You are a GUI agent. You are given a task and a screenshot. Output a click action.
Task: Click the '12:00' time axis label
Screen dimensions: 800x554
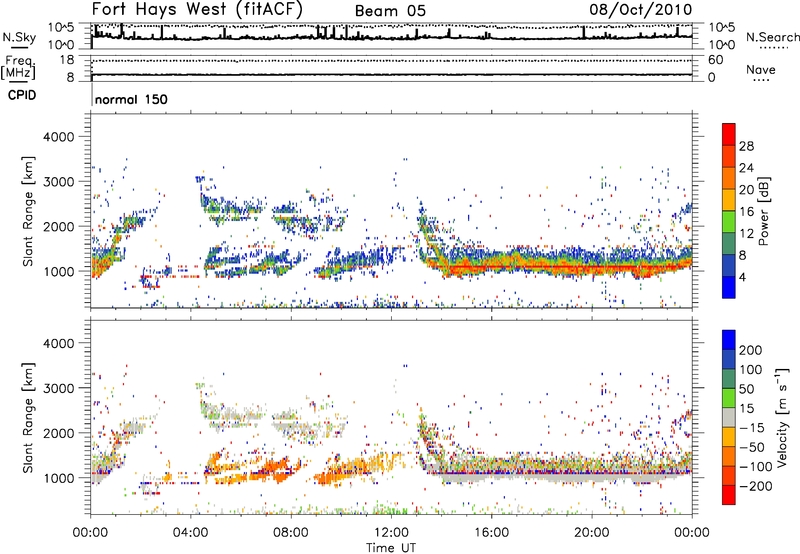pyautogui.click(x=391, y=533)
